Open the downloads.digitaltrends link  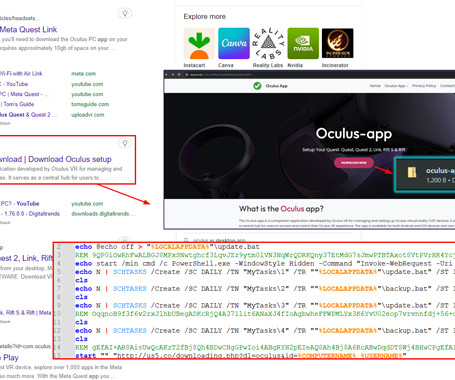102,214
